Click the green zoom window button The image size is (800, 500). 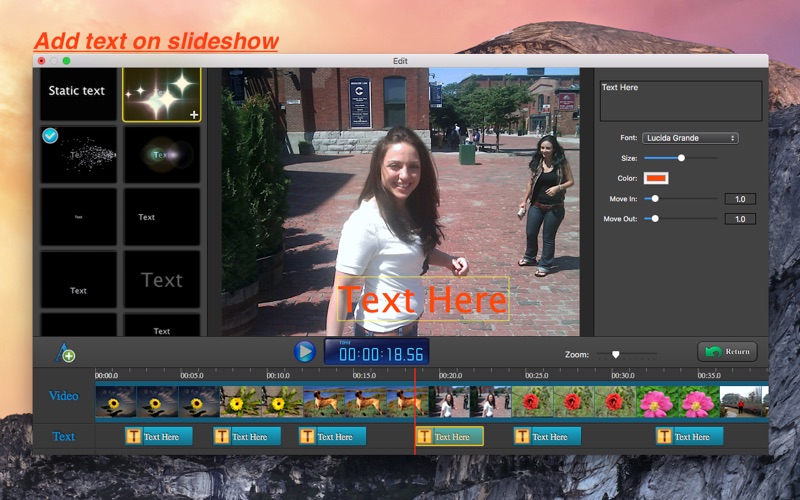click(66, 61)
